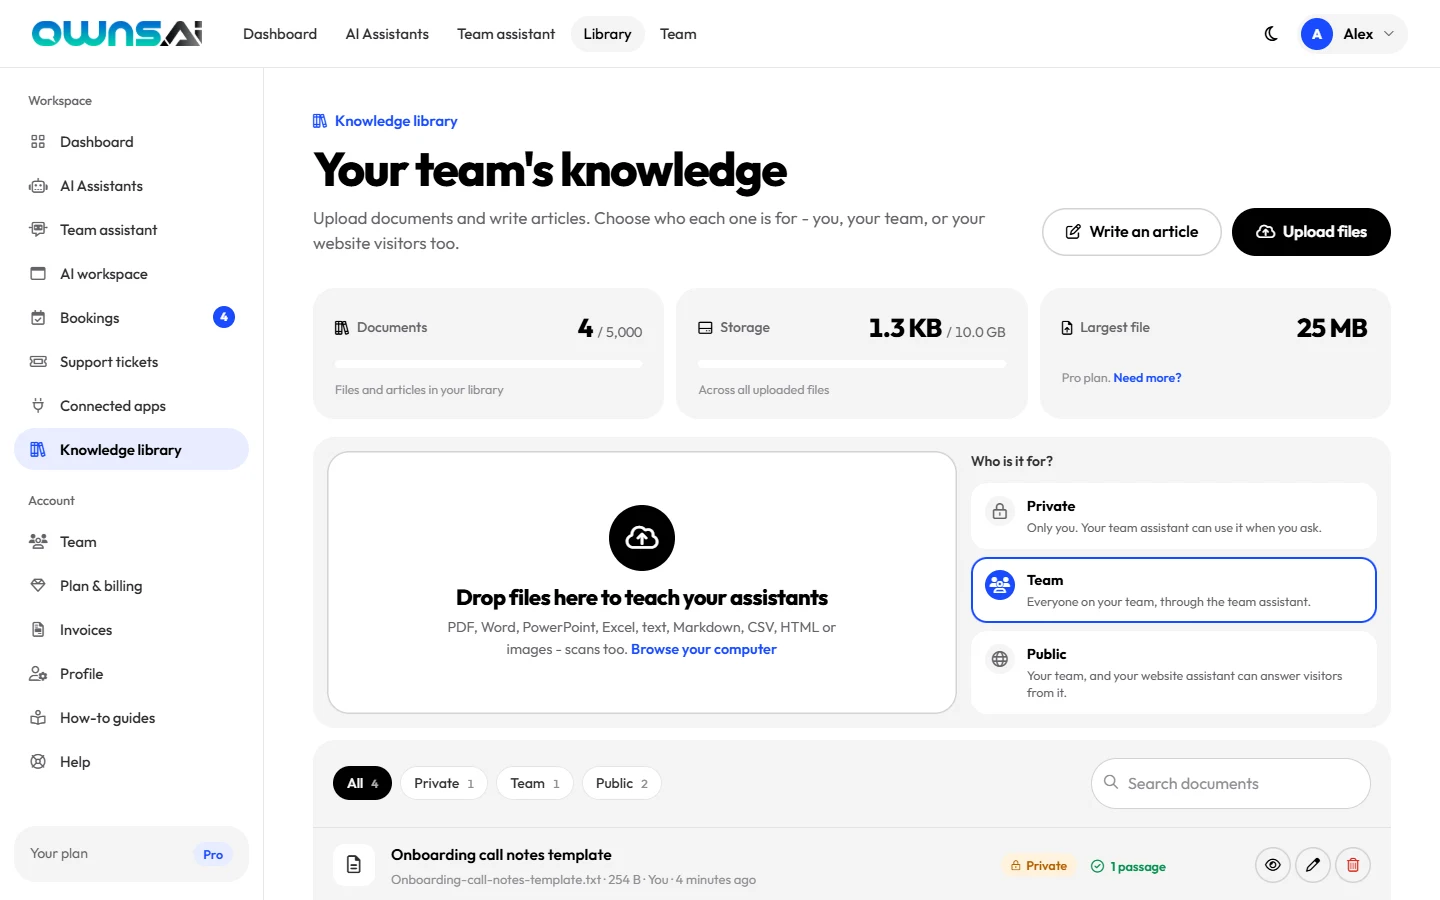Image resolution: width=1440 pixels, height=900 pixels.
Task: Select the Public audience option
Action: pos(1174,672)
